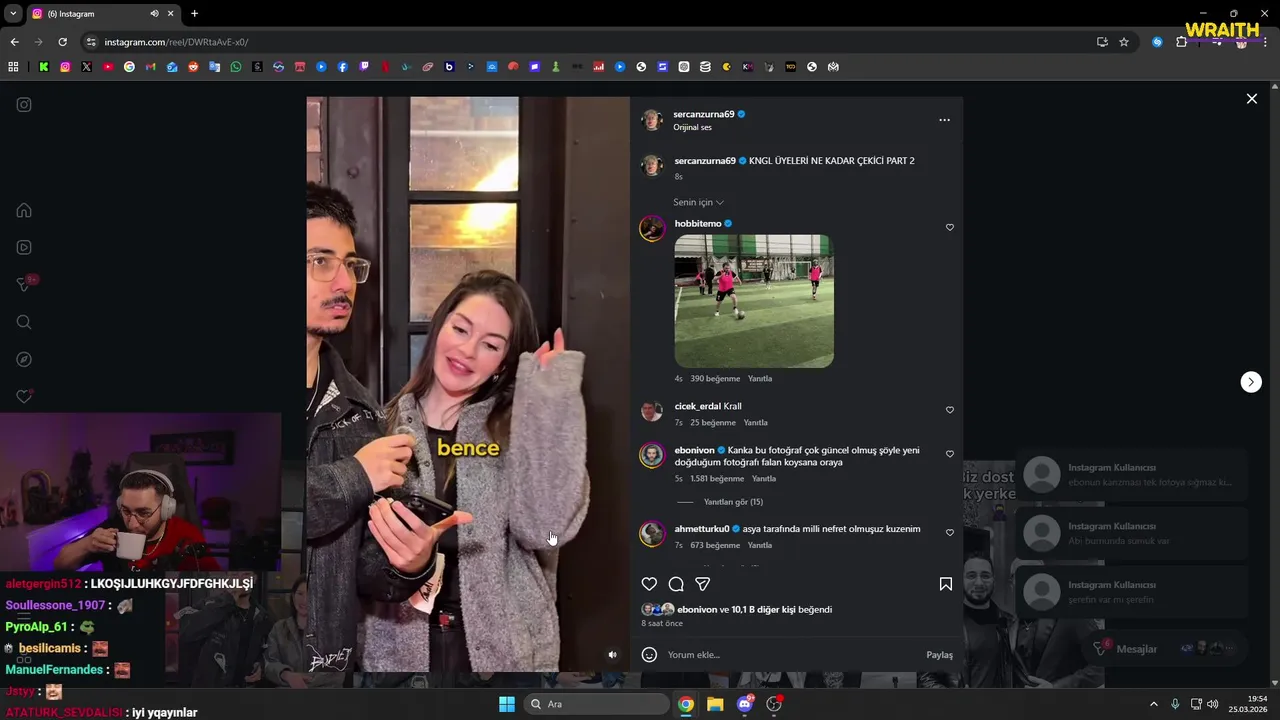The height and width of the screenshot is (720, 1280).
Task: Go to next reel arrow
Action: [x=1251, y=382]
